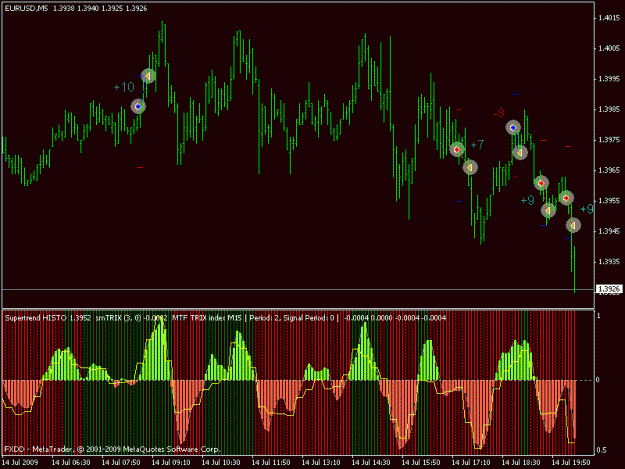Screen dimensions: 625x469
Task: Click the highlighted 1.3926 current price tag
Action: [x=609, y=288]
